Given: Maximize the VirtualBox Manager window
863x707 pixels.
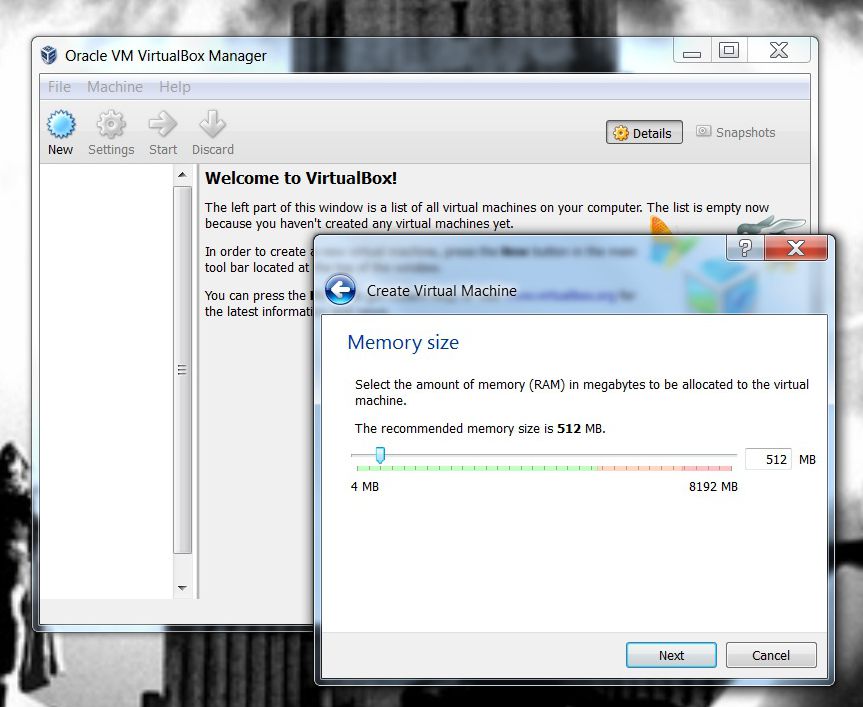Looking at the screenshot, I should point(729,51).
